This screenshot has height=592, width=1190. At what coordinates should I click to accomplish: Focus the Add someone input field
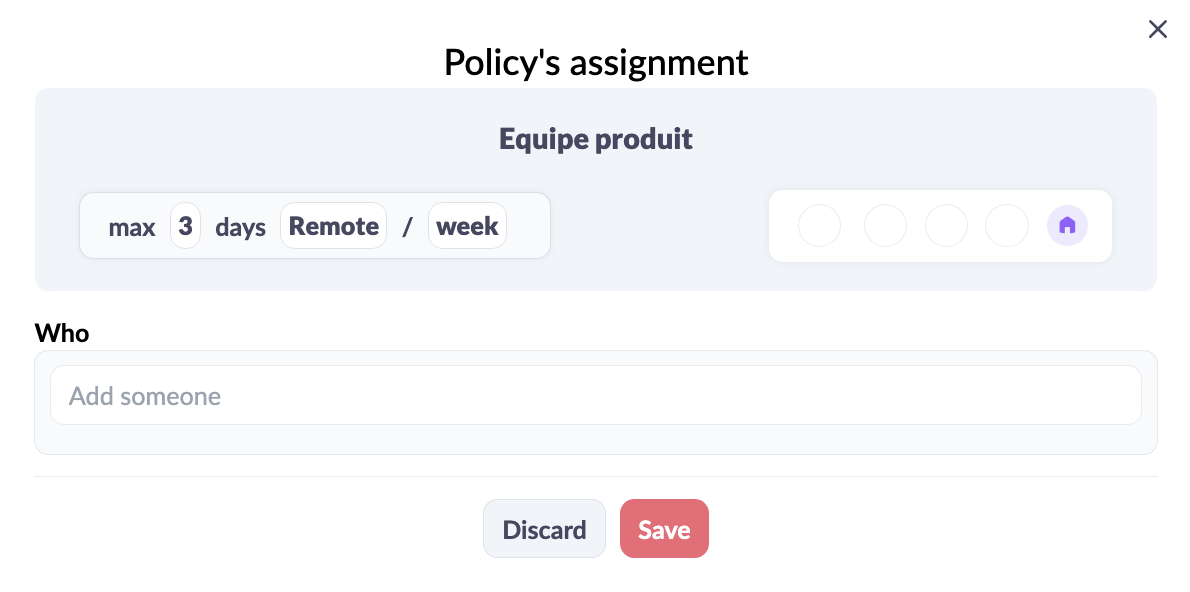click(596, 395)
